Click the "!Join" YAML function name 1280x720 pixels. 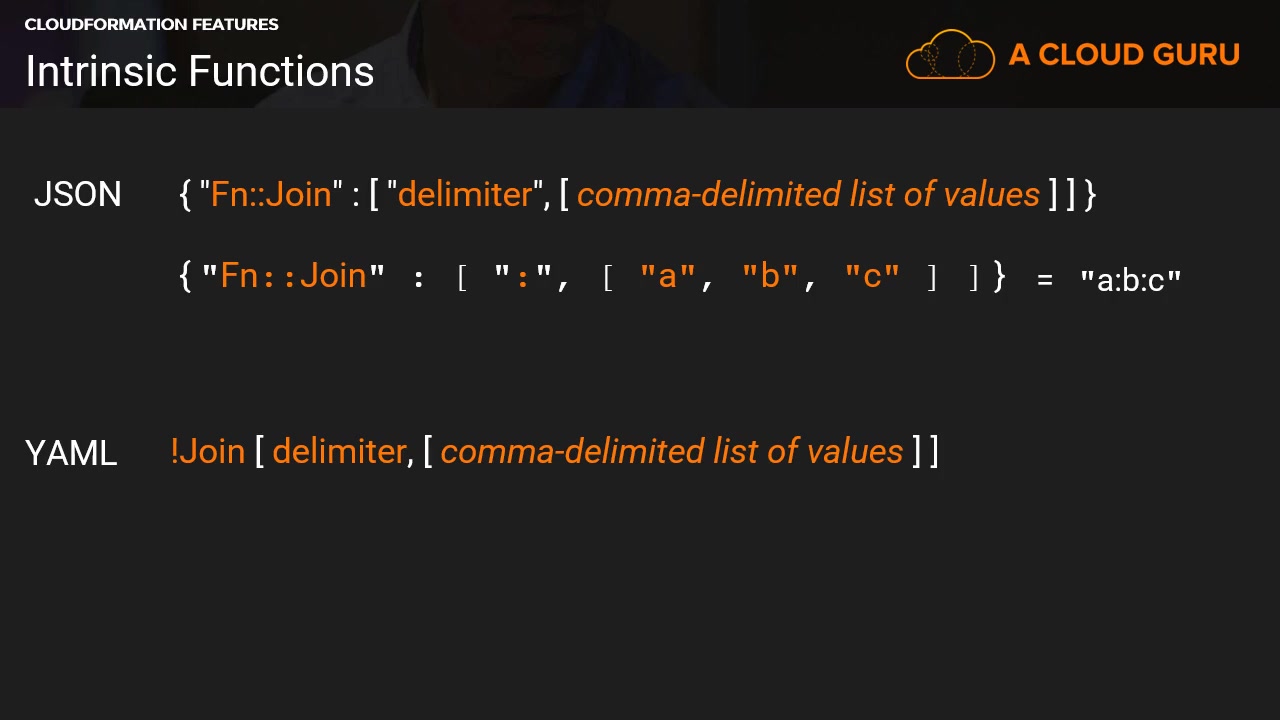(208, 451)
